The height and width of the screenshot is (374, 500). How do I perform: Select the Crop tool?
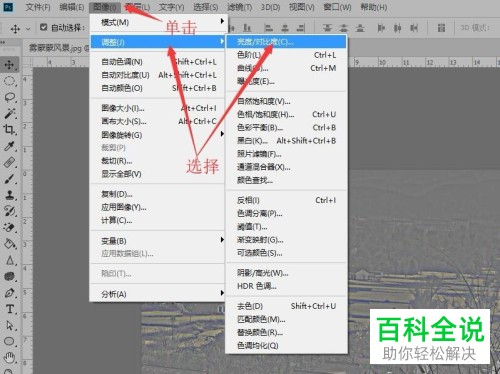tap(10, 129)
